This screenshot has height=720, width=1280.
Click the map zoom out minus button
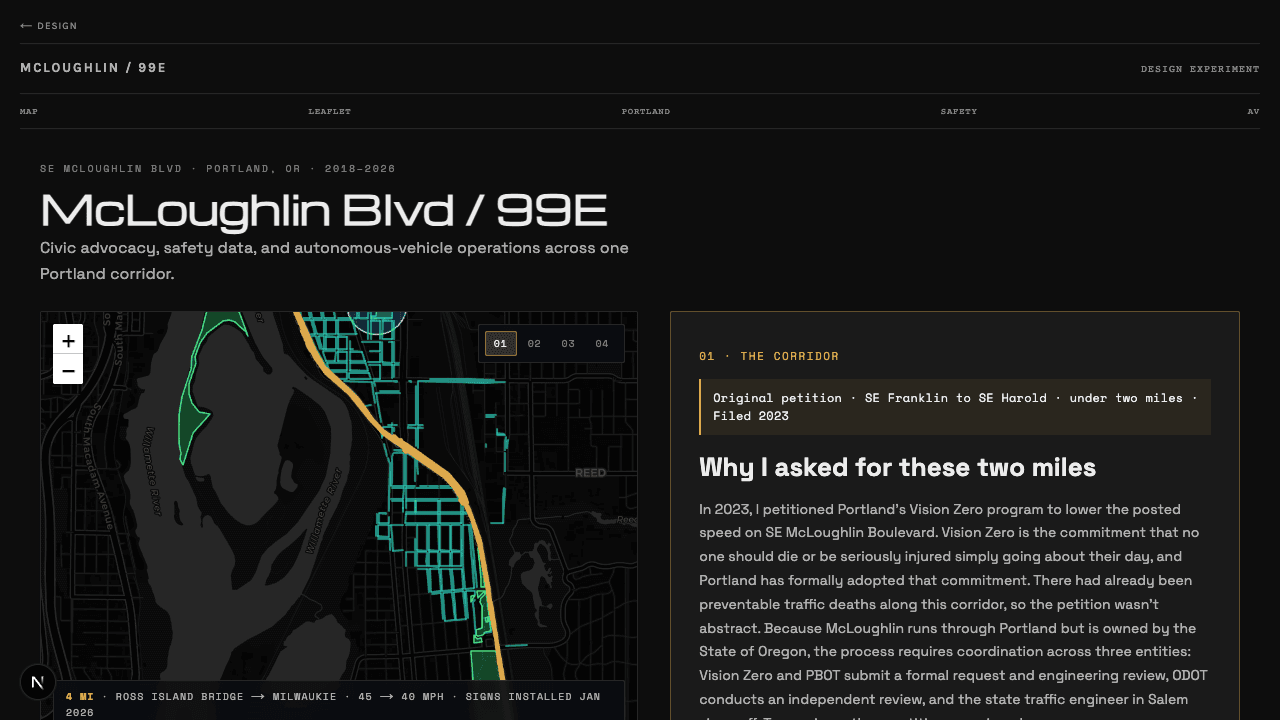coord(68,370)
